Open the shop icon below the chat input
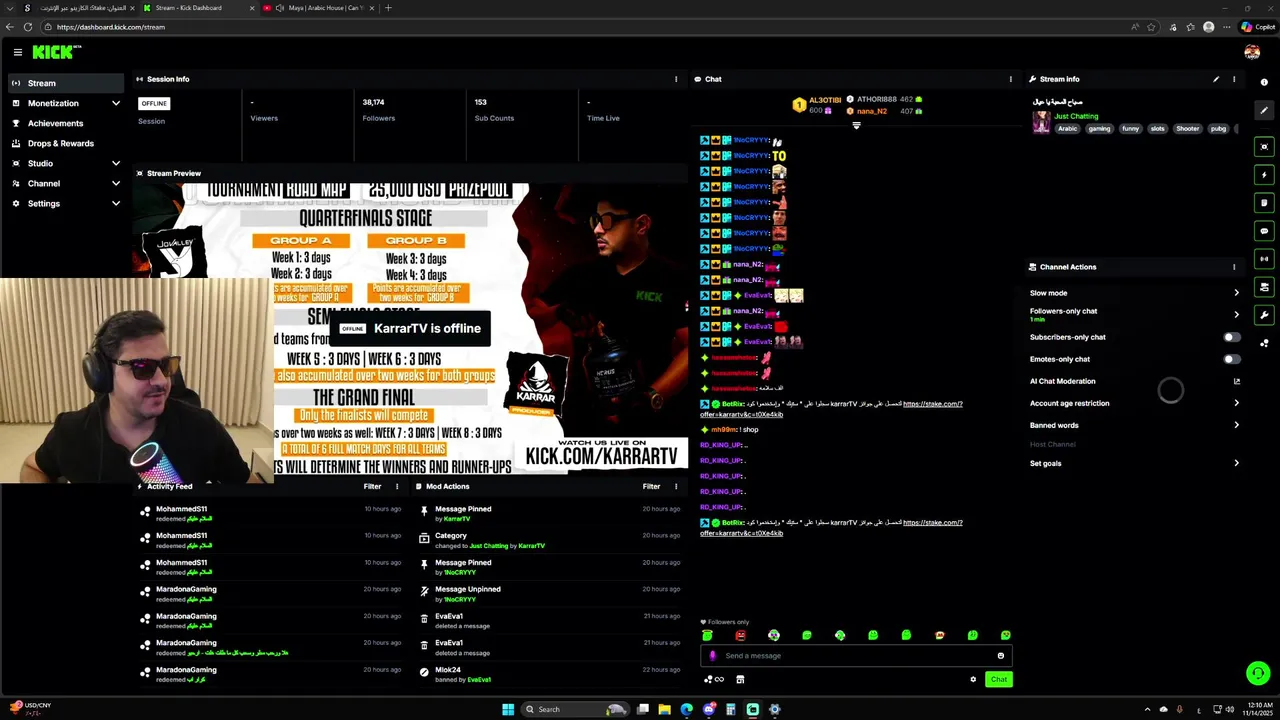The width and height of the screenshot is (1280, 720). pyautogui.click(x=740, y=680)
